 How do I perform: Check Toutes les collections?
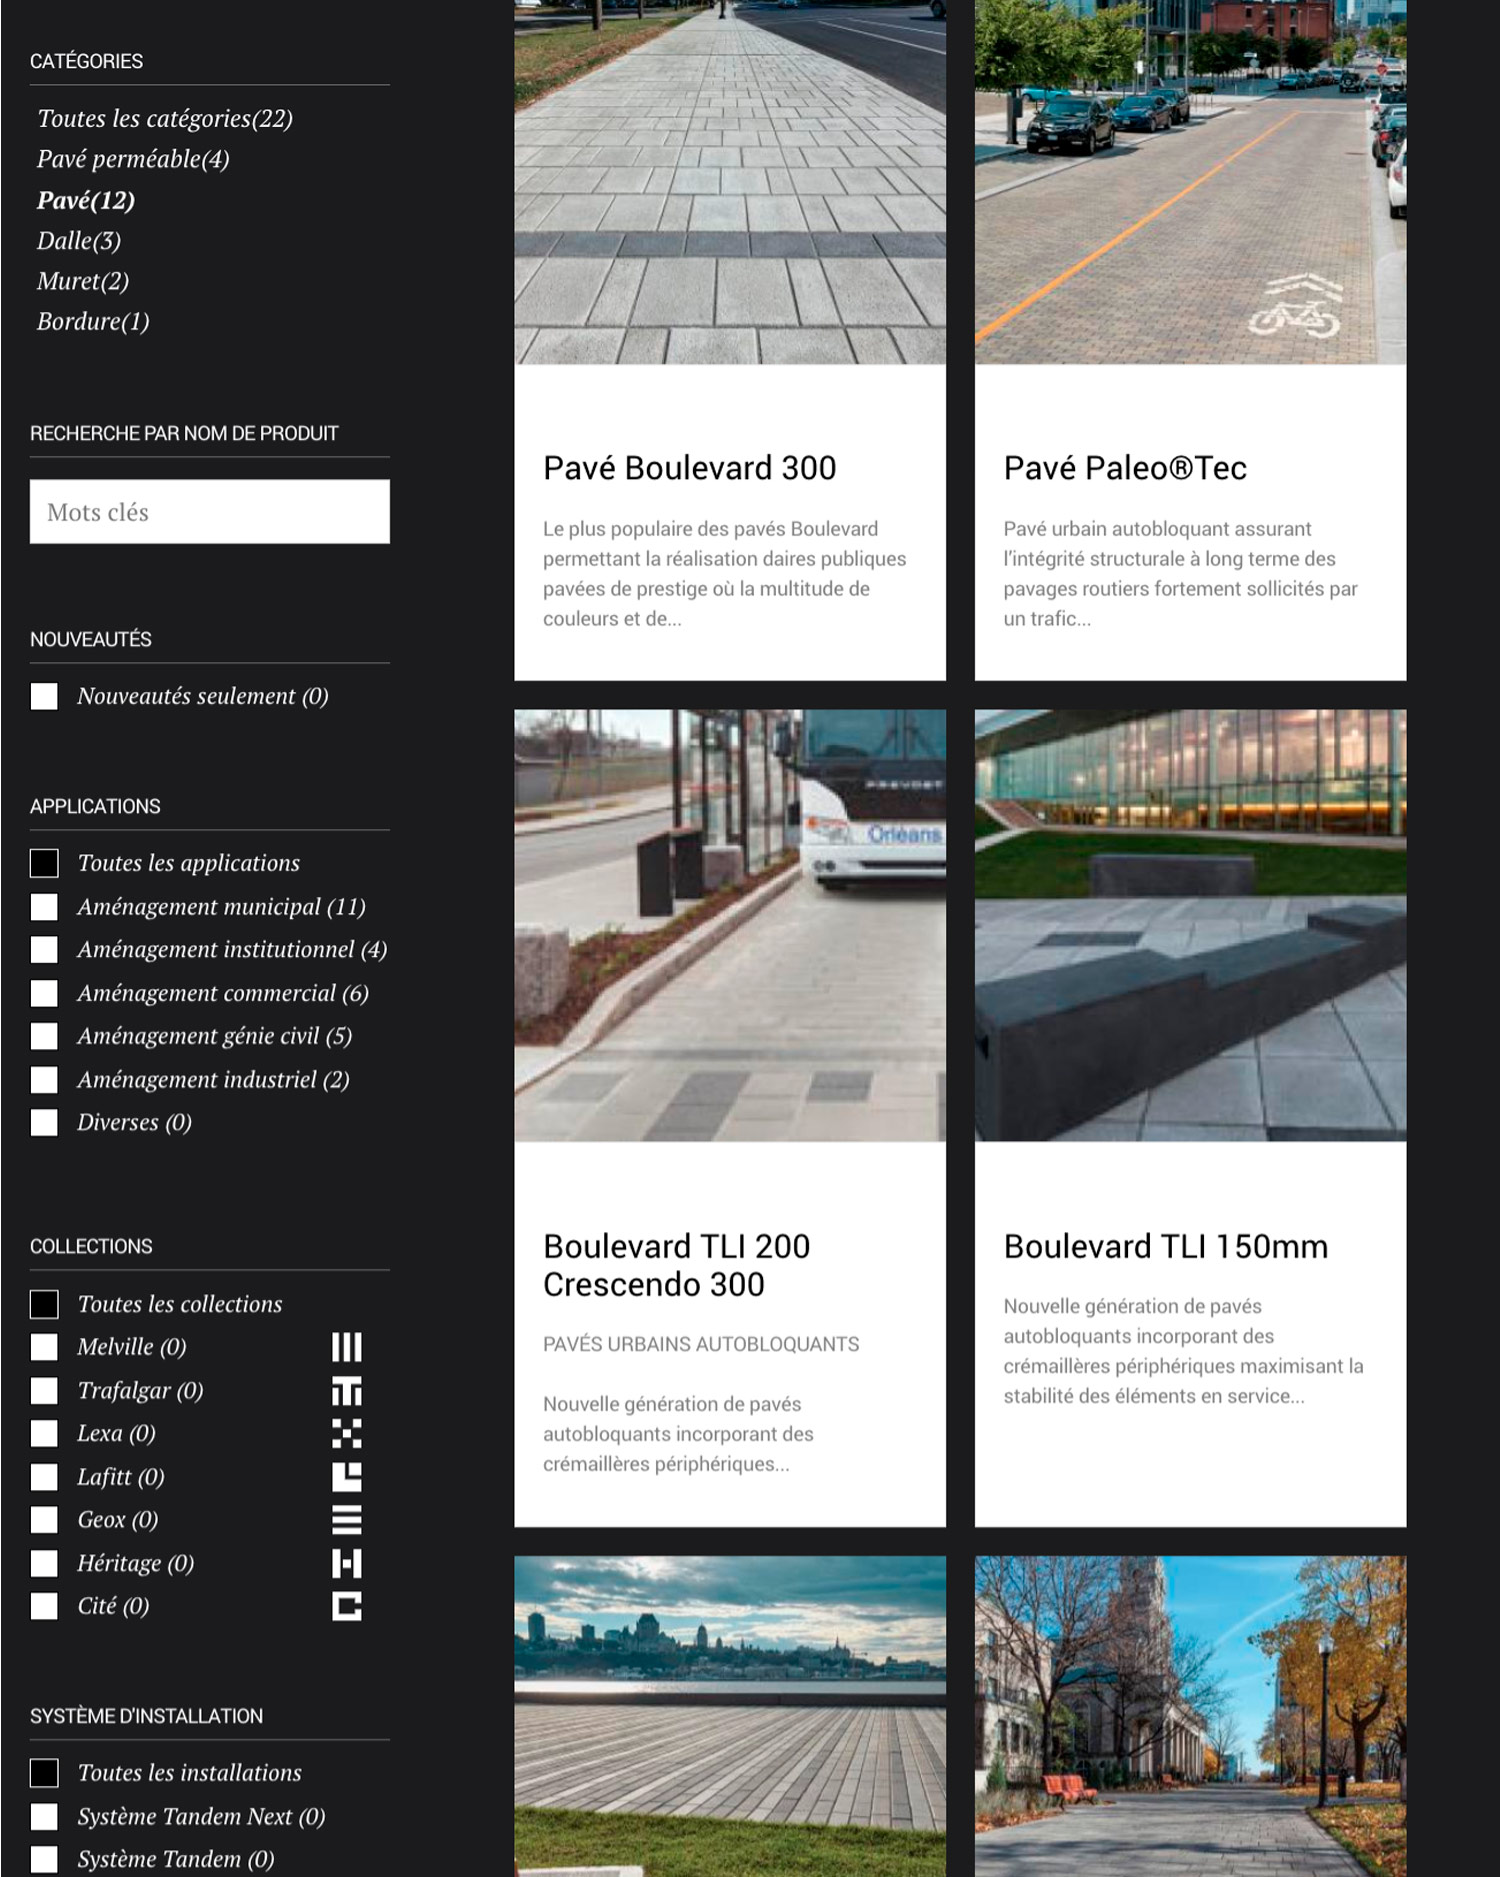click(44, 1304)
